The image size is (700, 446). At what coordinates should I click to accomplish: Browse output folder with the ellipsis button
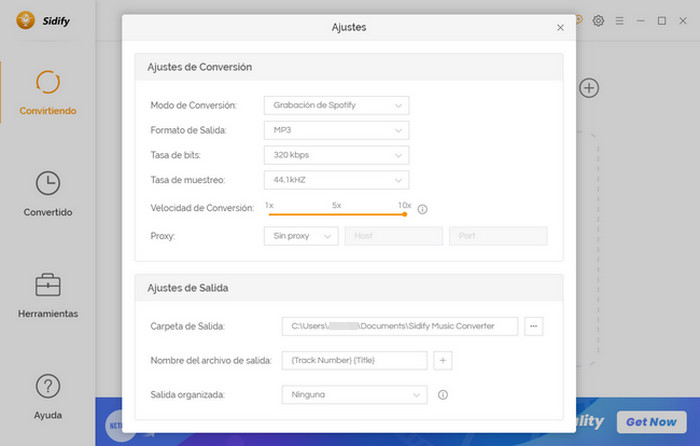tap(533, 326)
